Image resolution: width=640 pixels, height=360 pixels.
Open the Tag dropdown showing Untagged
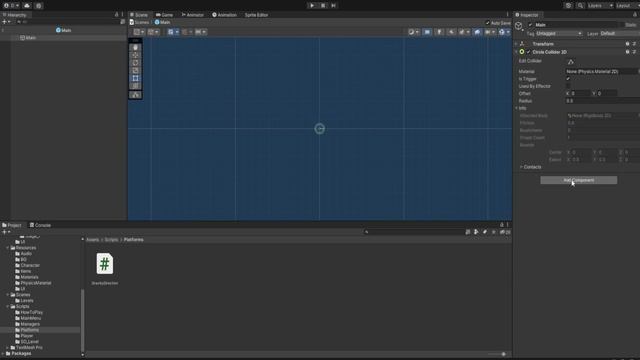559,33
